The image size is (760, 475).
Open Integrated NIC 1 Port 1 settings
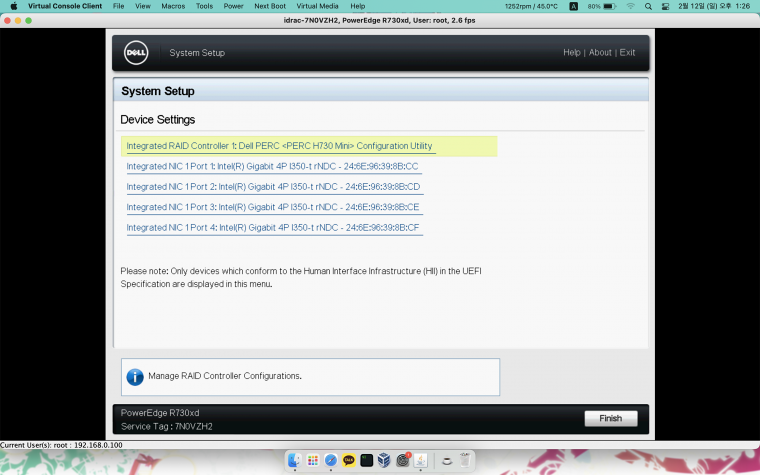point(272,166)
